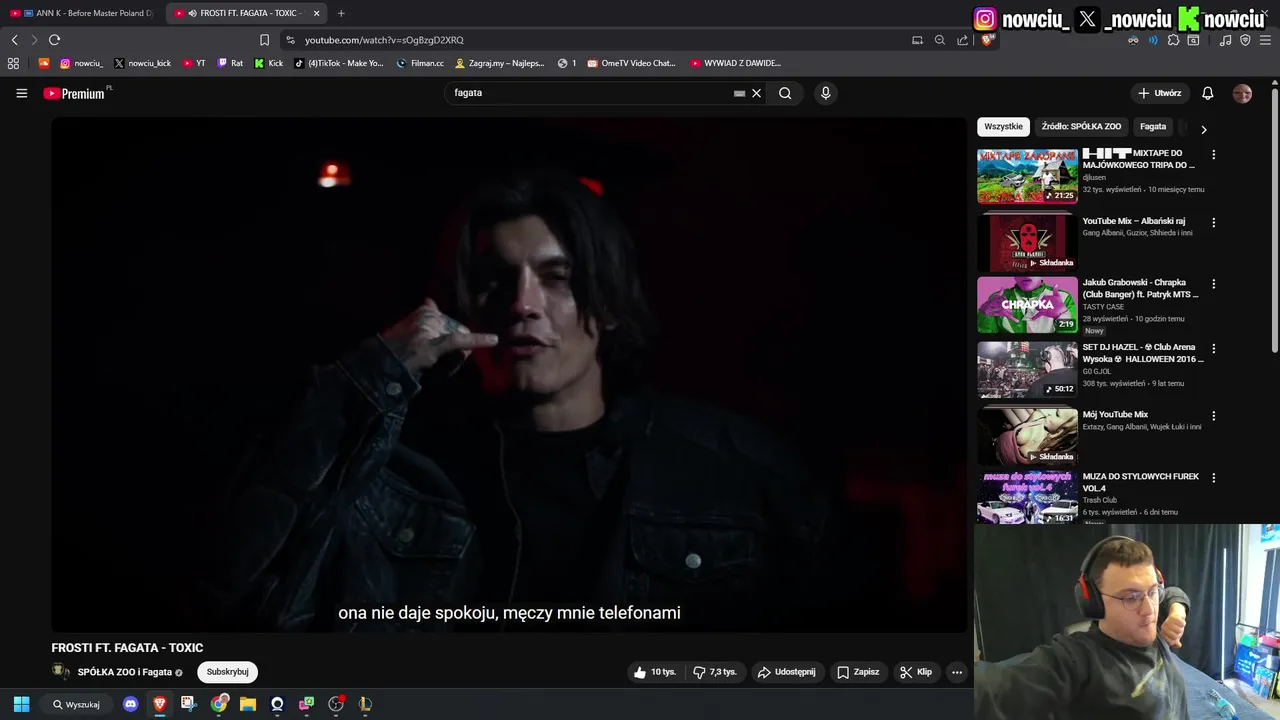This screenshot has height=720, width=1280.
Task: Open more actions ellipsis below video
Action: 957,672
